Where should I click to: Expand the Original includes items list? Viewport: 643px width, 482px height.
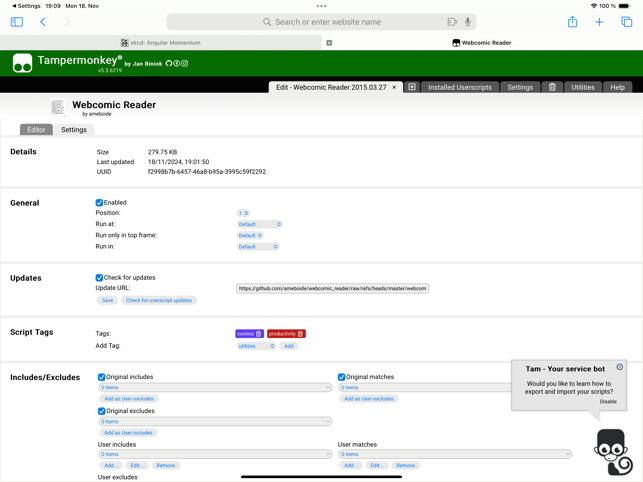point(215,388)
